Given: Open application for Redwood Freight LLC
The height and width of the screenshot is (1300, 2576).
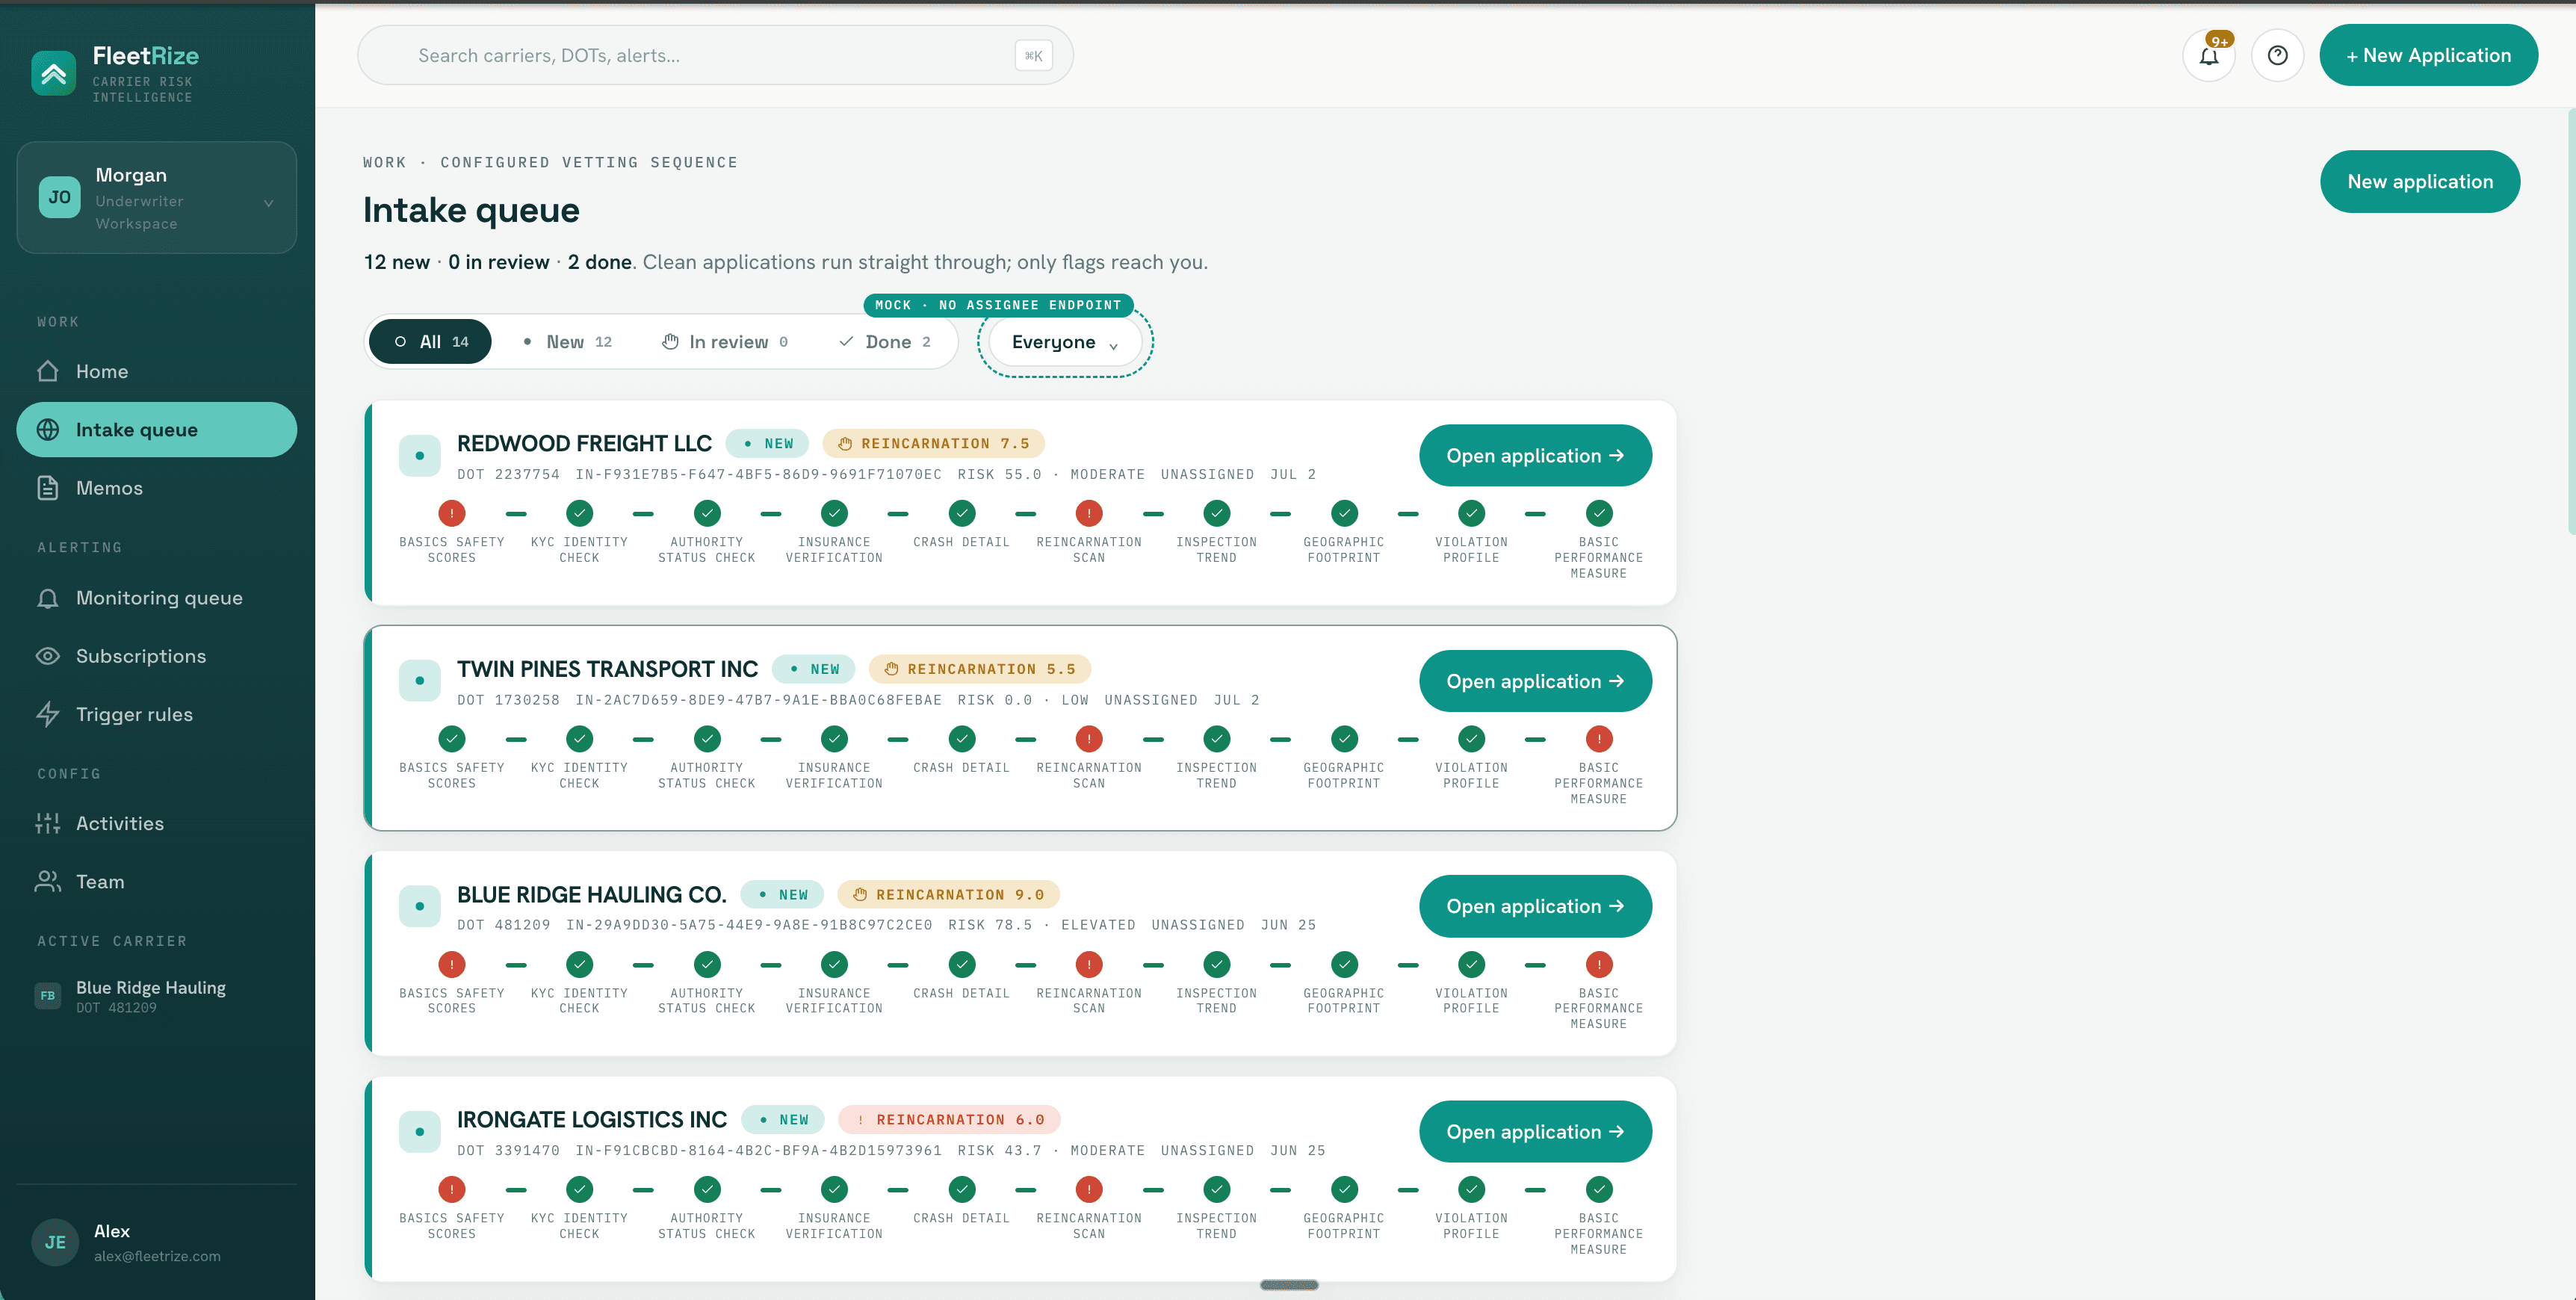Looking at the screenshot, I should pyautogui.click(x=1535, y=456).
